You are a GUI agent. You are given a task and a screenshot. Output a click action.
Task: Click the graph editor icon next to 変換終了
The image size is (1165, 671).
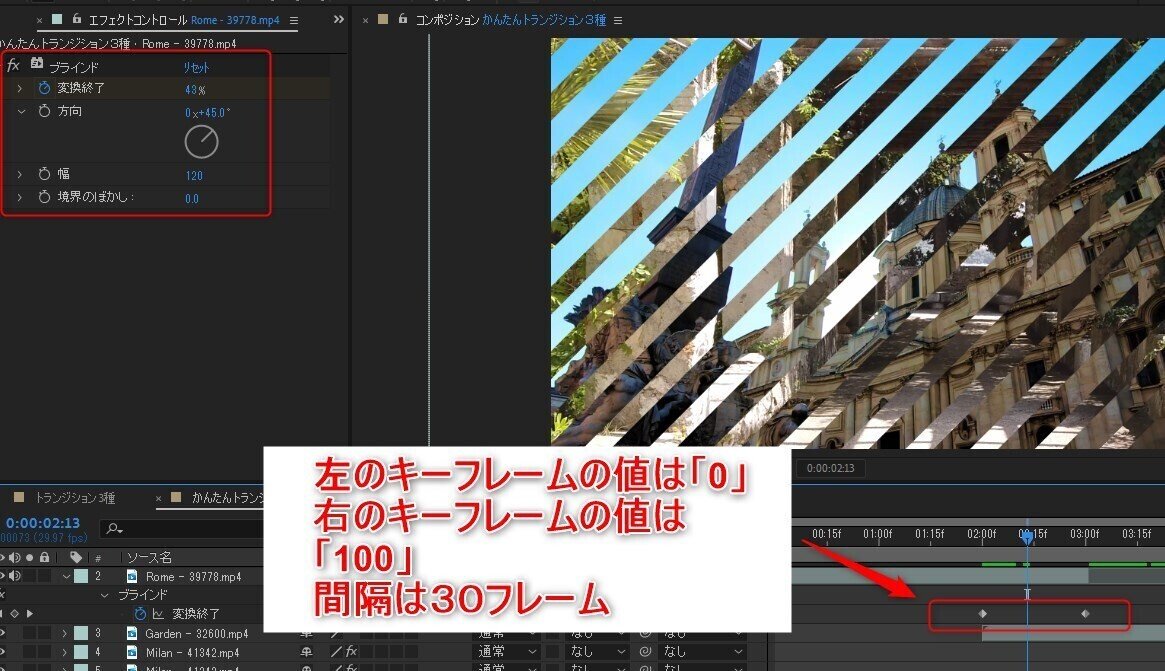pyautogui.click(x=158, y=613)
